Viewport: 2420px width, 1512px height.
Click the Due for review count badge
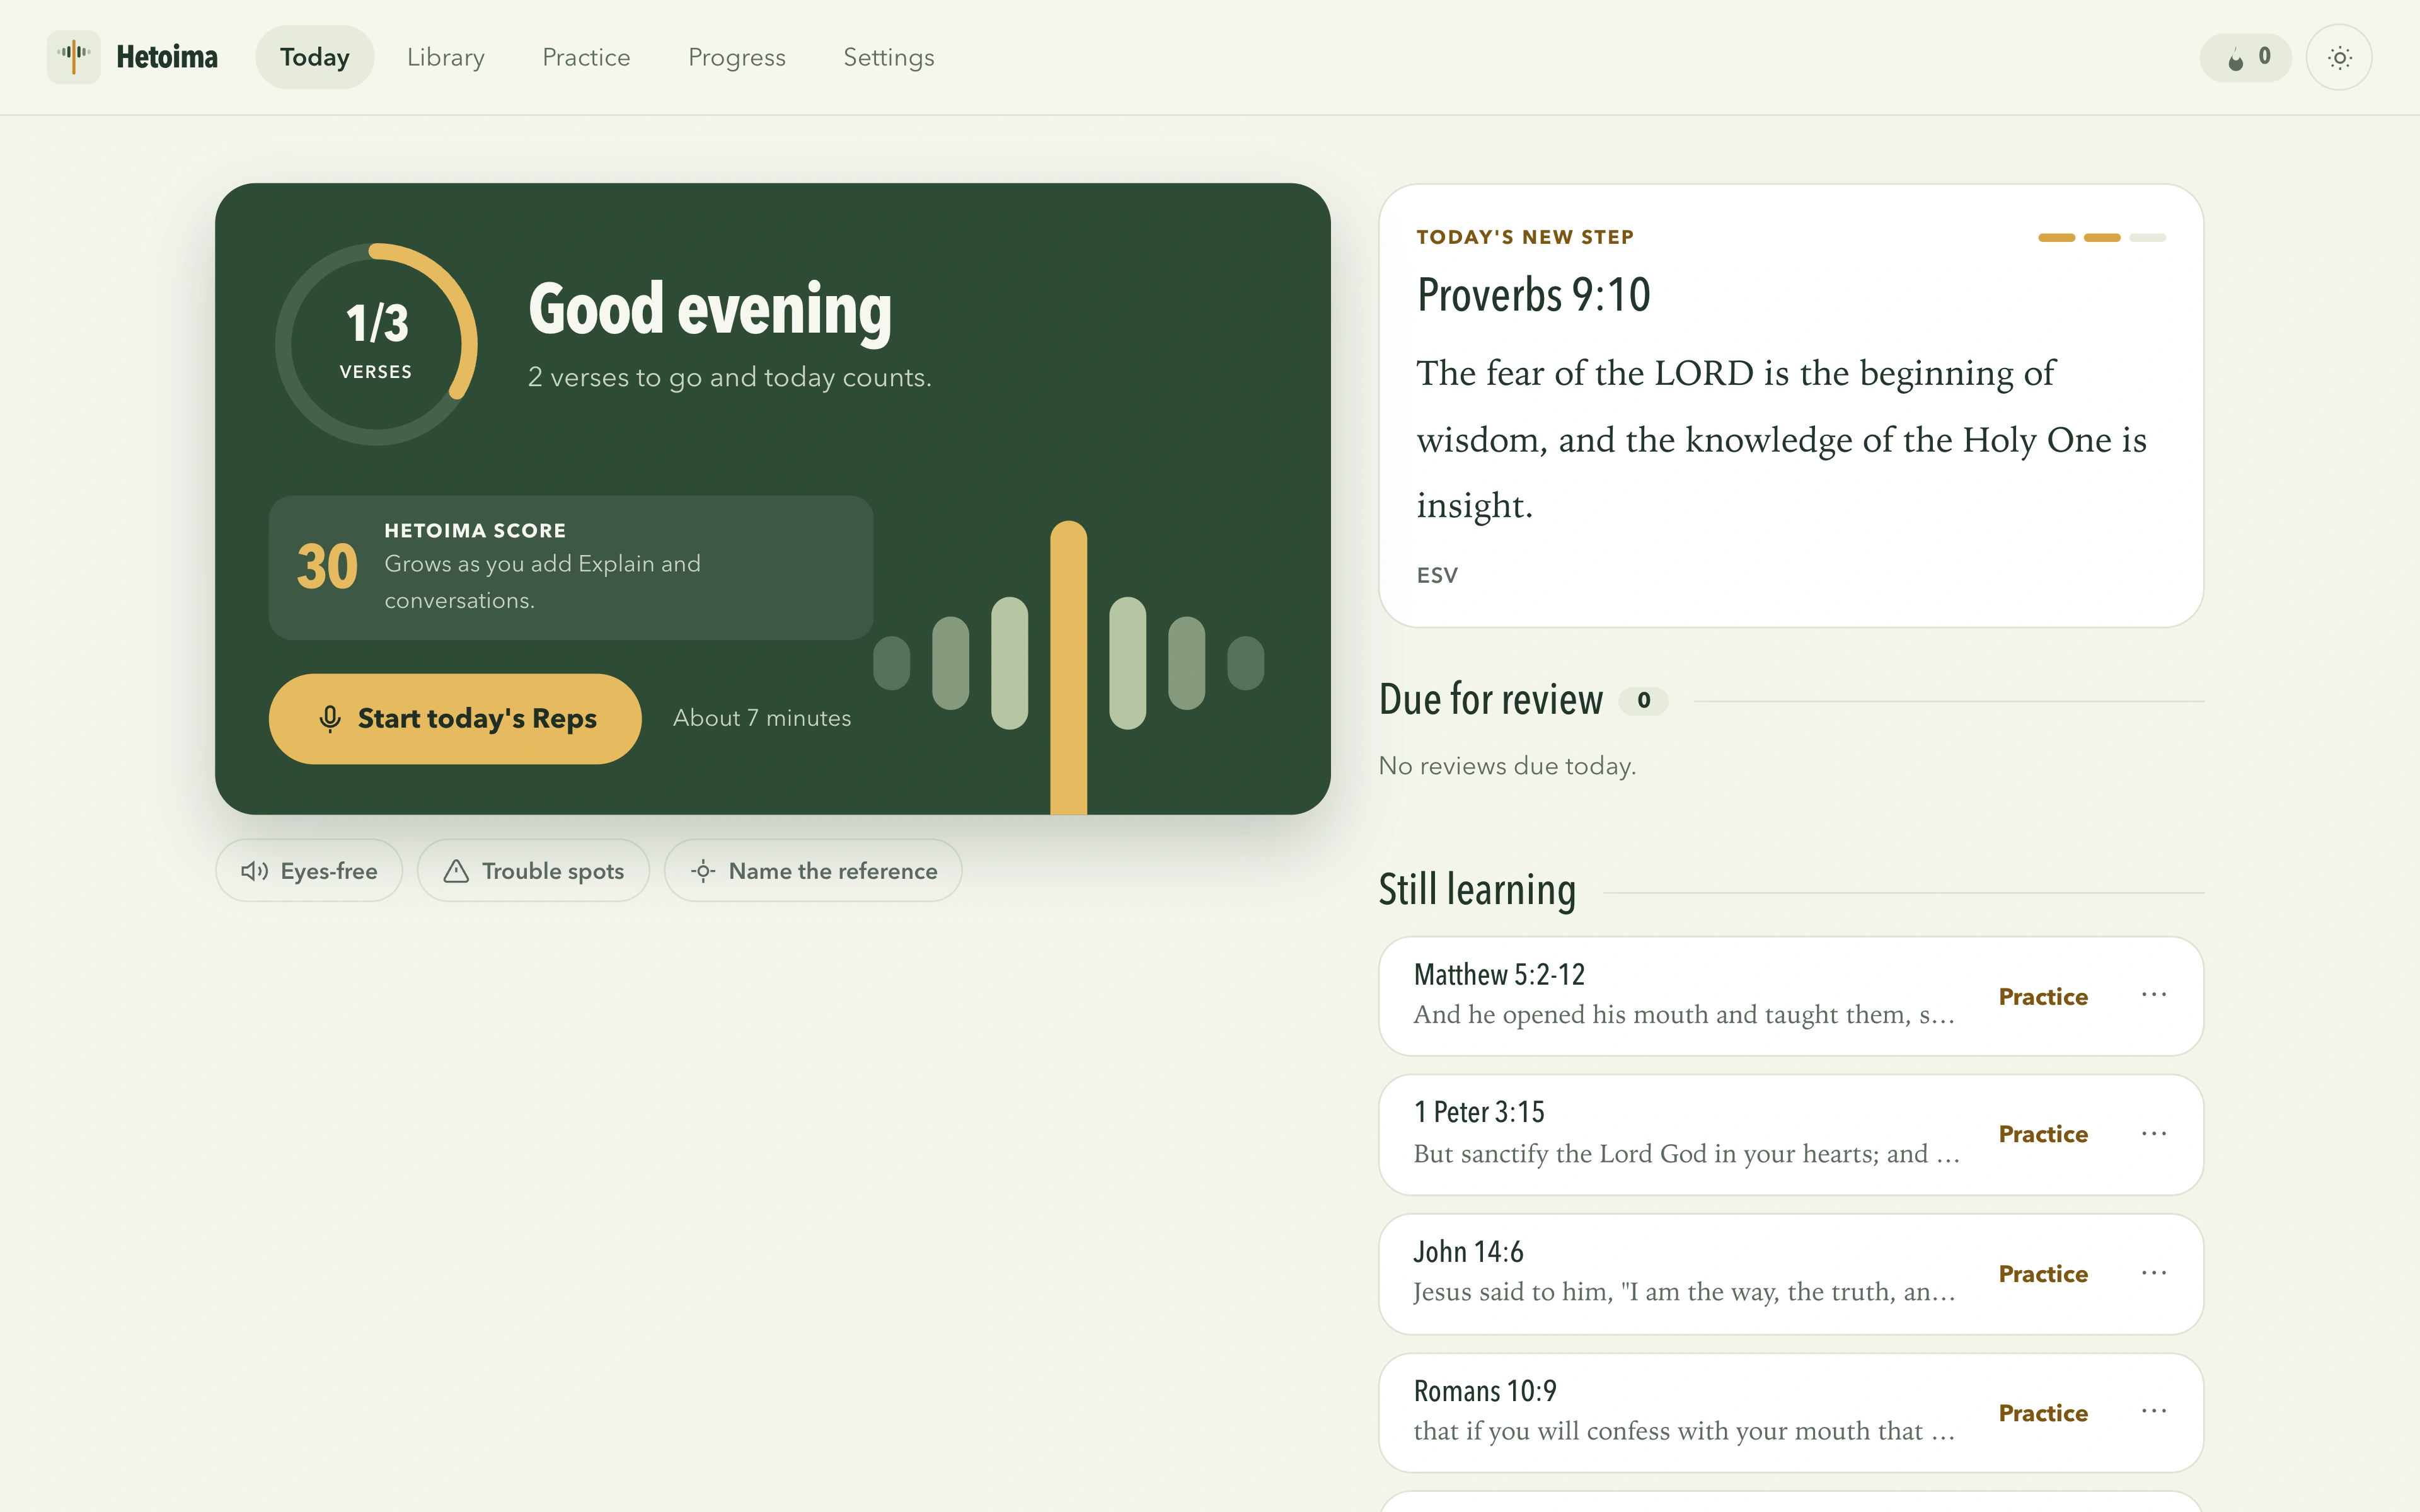[1643, 701]
